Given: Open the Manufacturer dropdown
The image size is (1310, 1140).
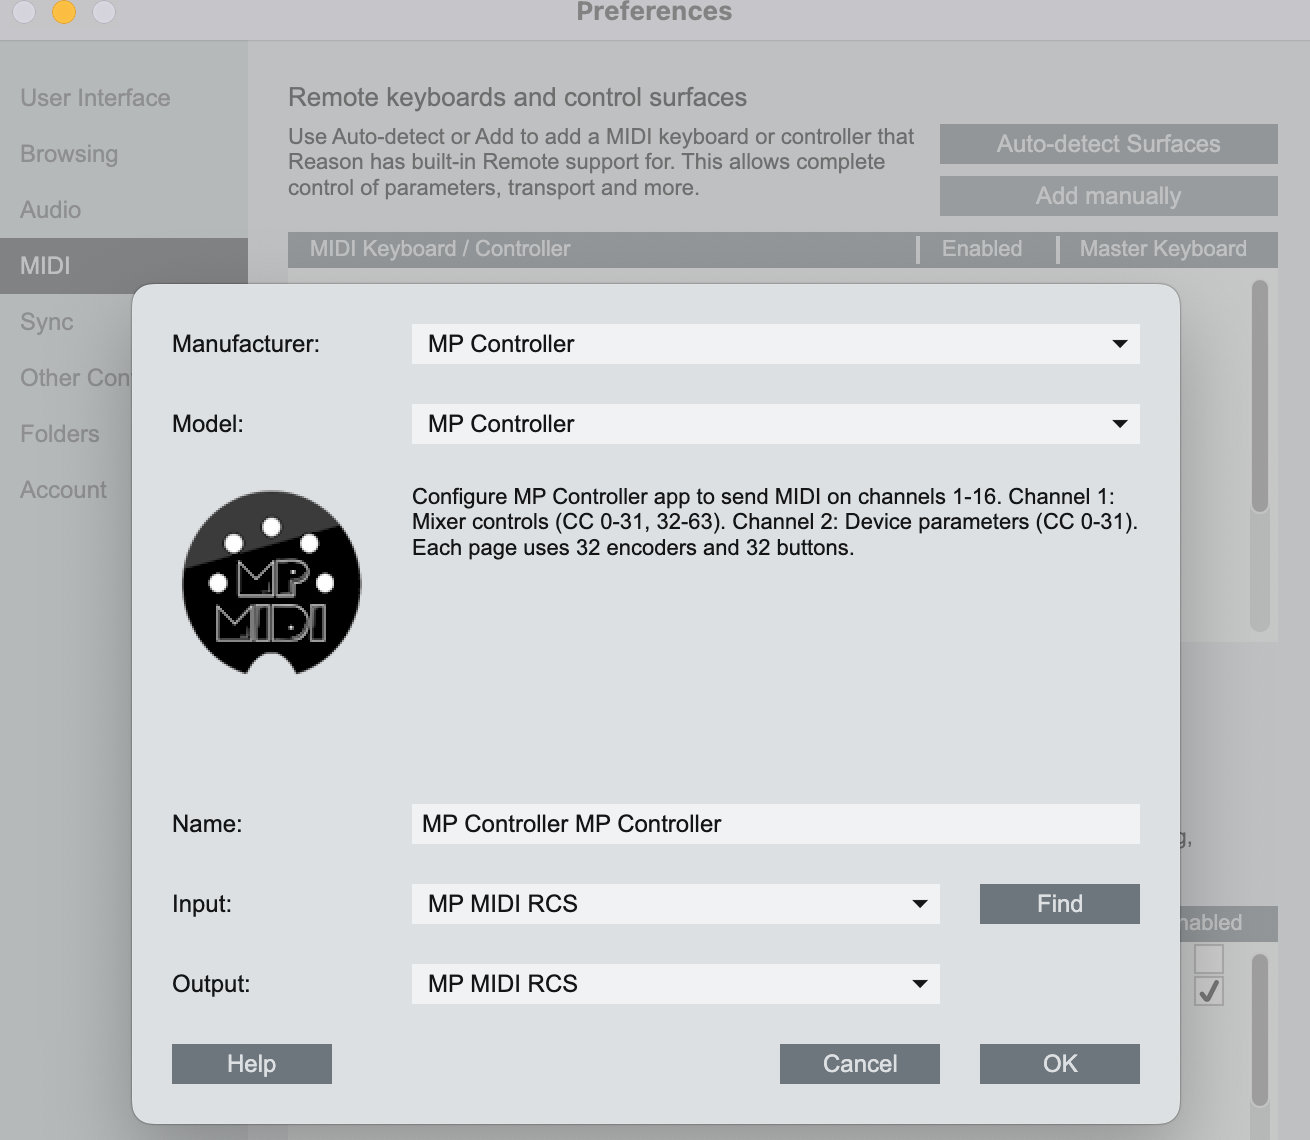Looking at the screenshot, I should point(775,344).
